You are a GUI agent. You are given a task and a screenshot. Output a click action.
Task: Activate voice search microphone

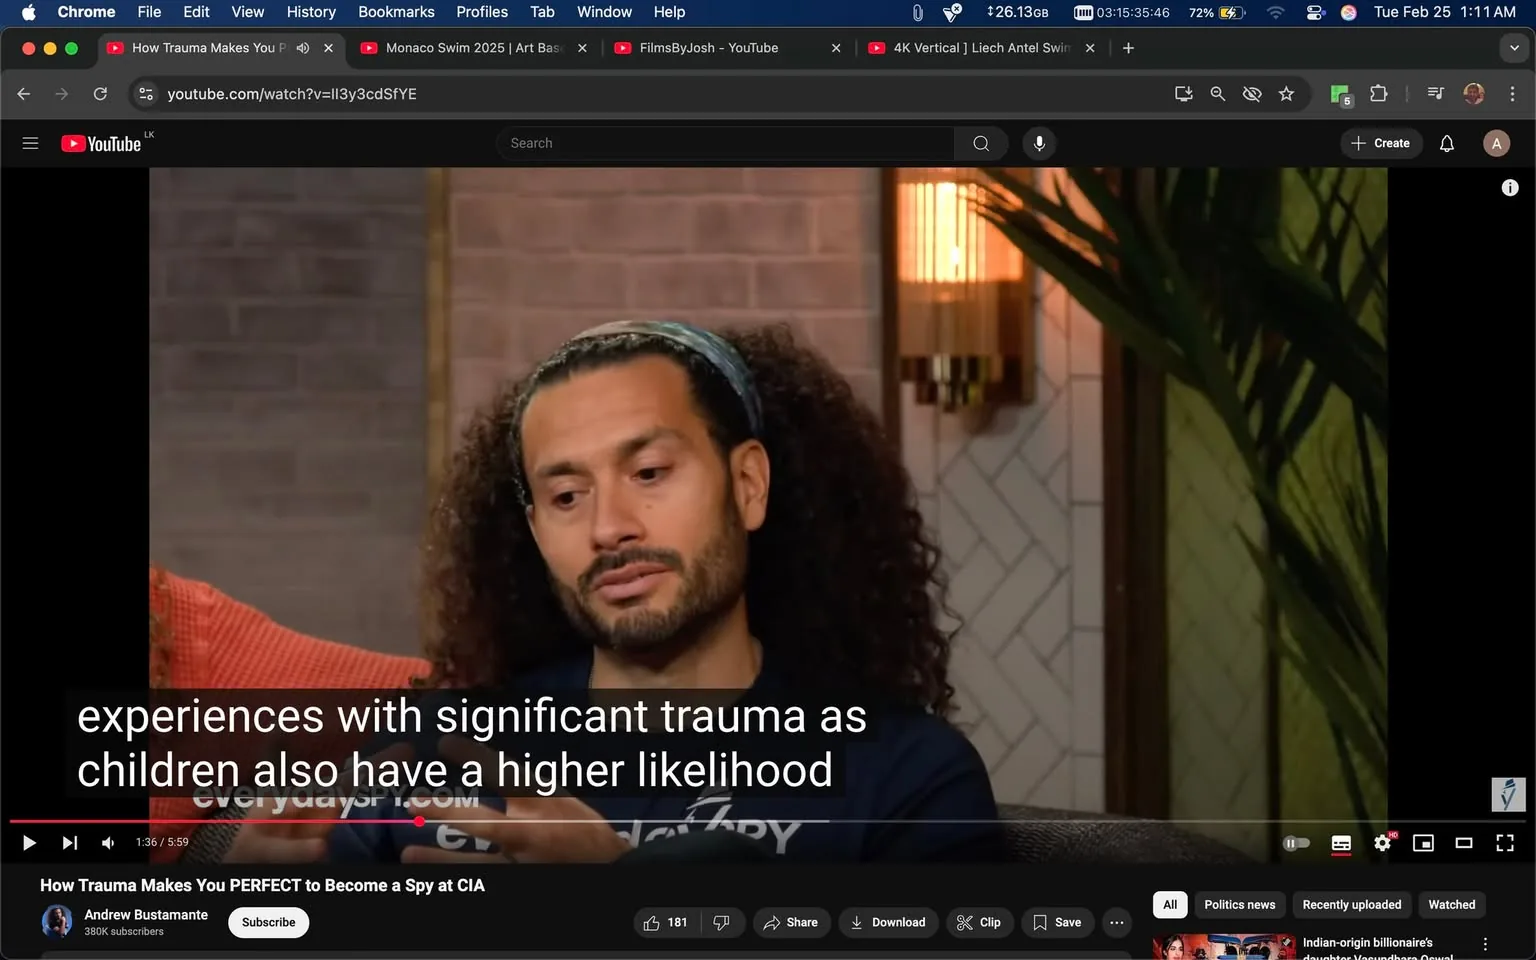pos(1039,143)
